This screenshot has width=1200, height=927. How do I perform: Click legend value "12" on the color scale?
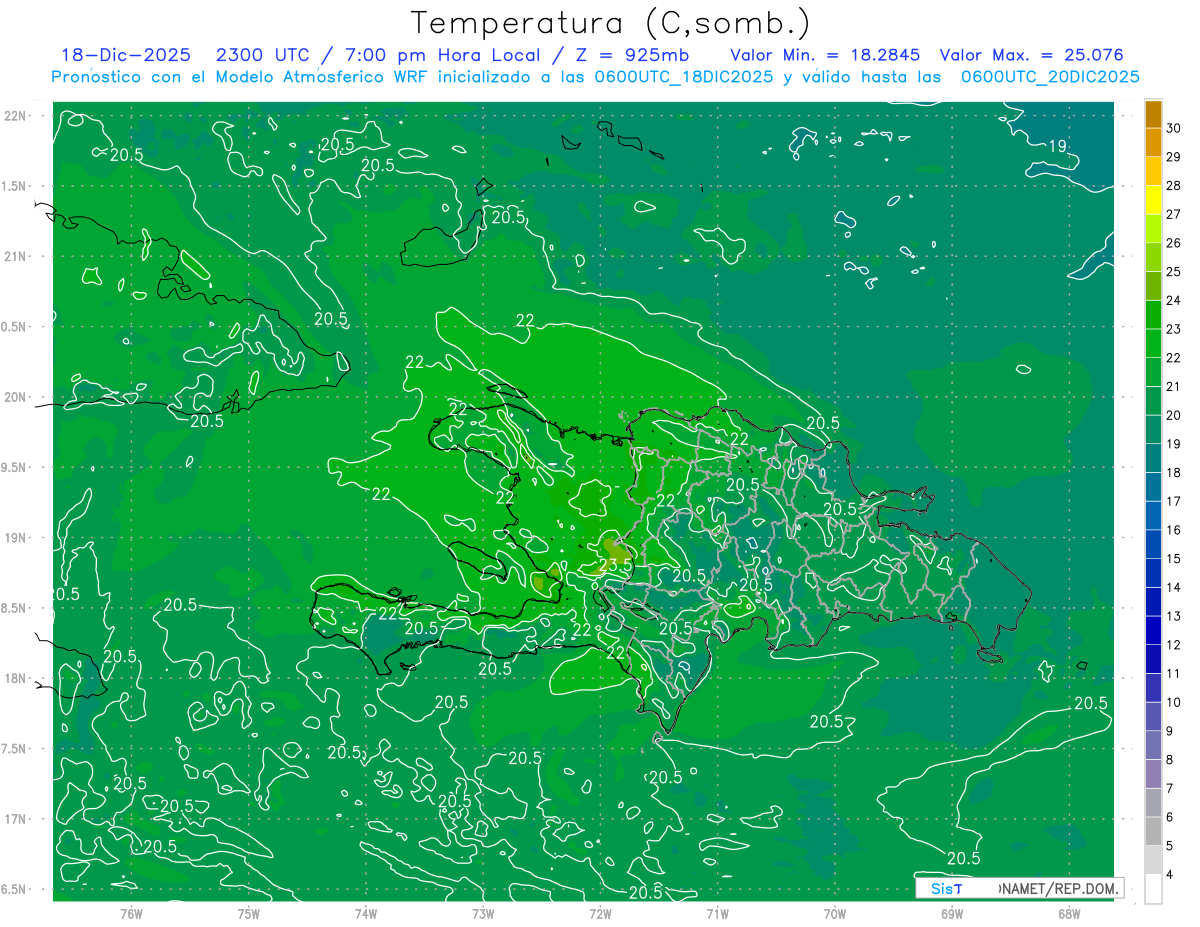point(1174,645)
